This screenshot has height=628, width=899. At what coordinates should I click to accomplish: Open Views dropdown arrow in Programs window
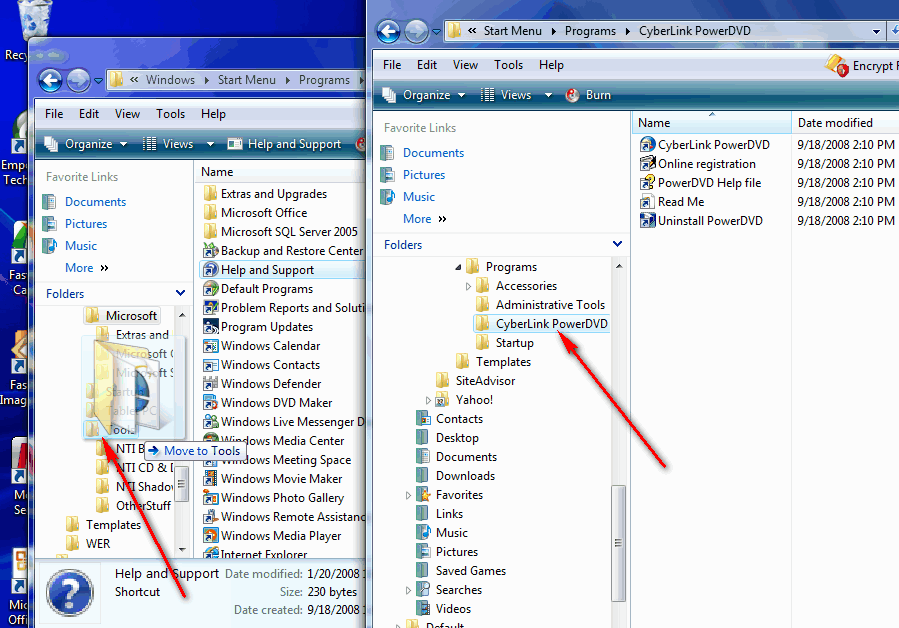(x=210, y=144)
